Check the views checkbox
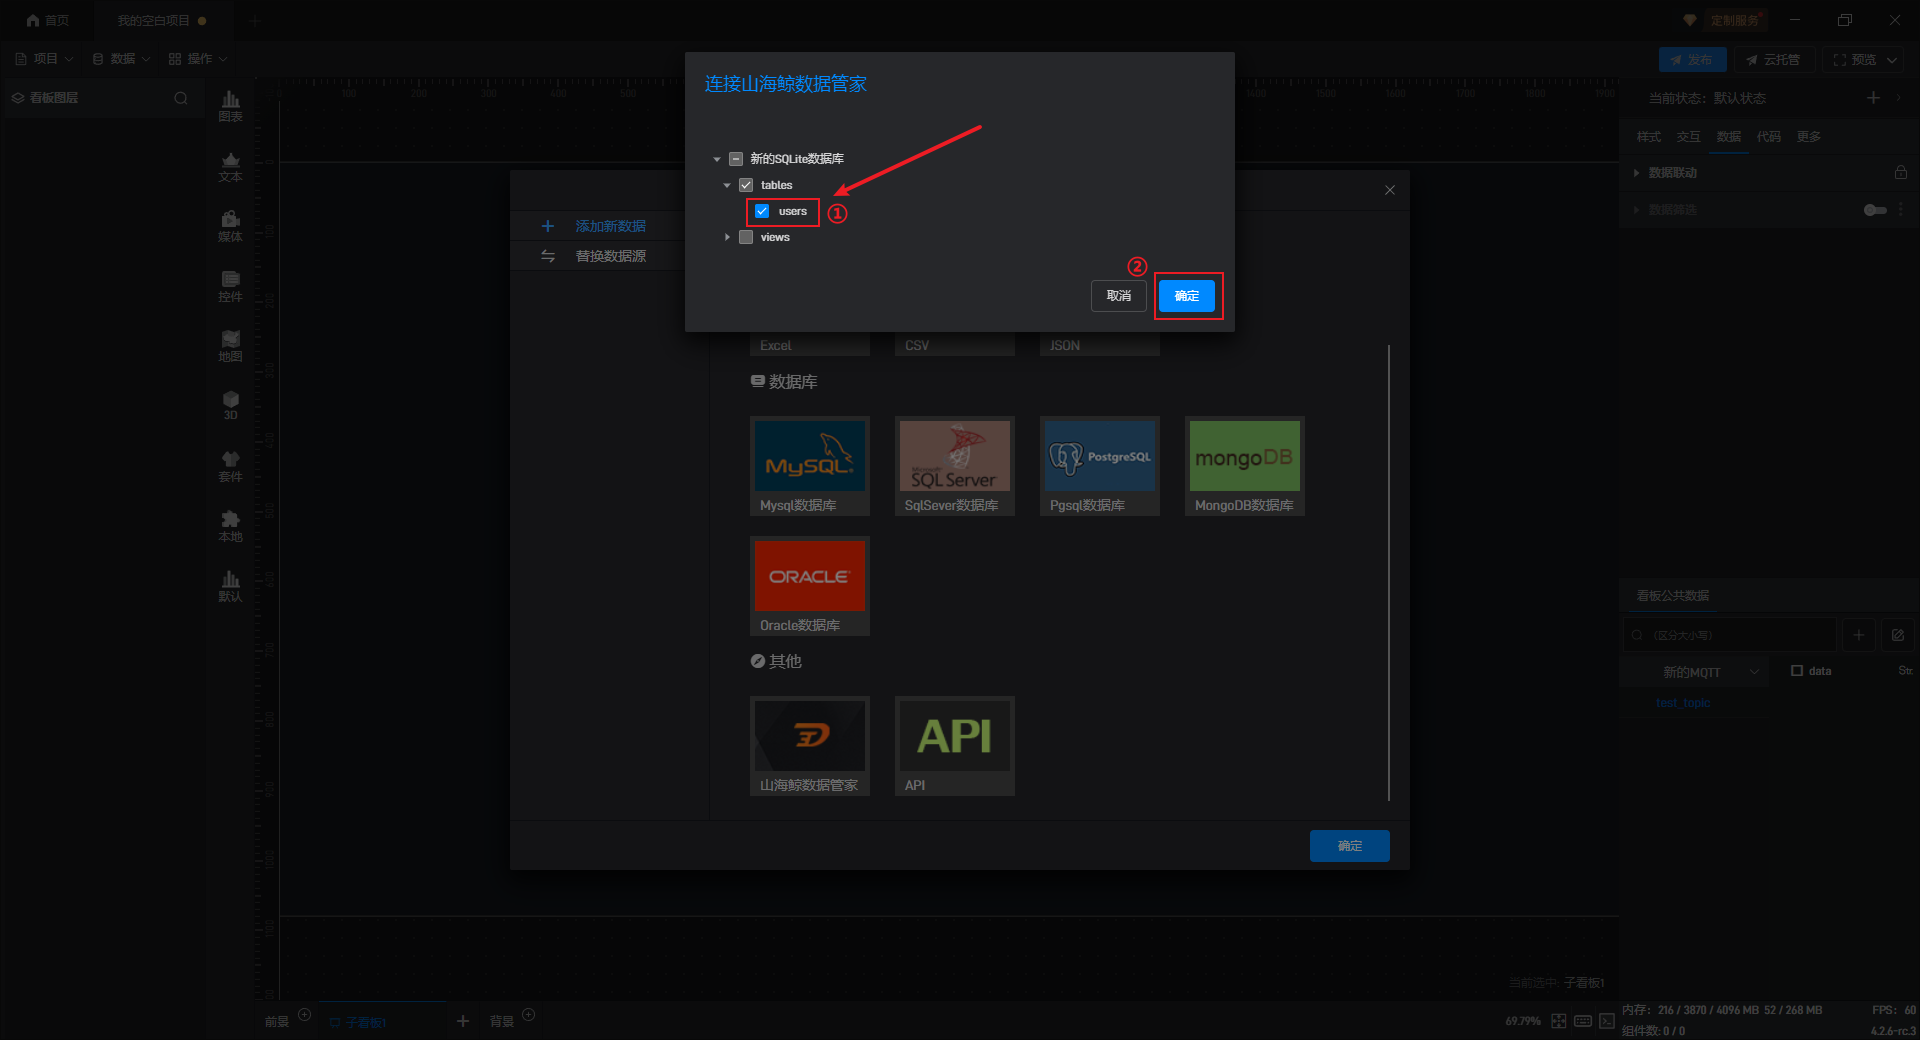The image size is (1920, 1040). click(746, 237)
